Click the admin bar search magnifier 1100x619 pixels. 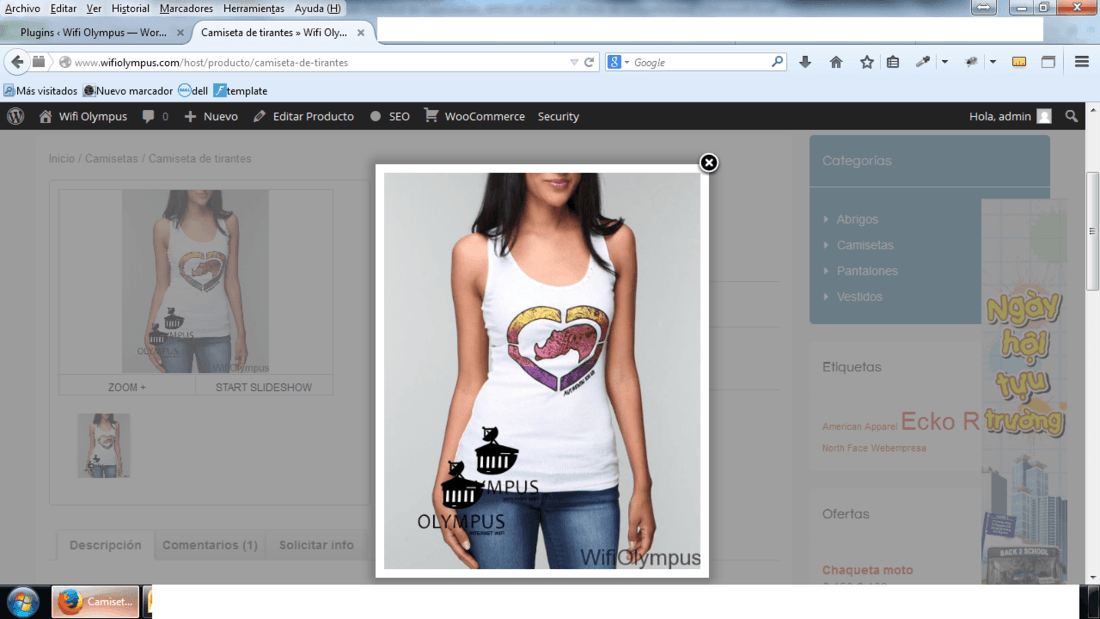click(x=1071, y=117)
